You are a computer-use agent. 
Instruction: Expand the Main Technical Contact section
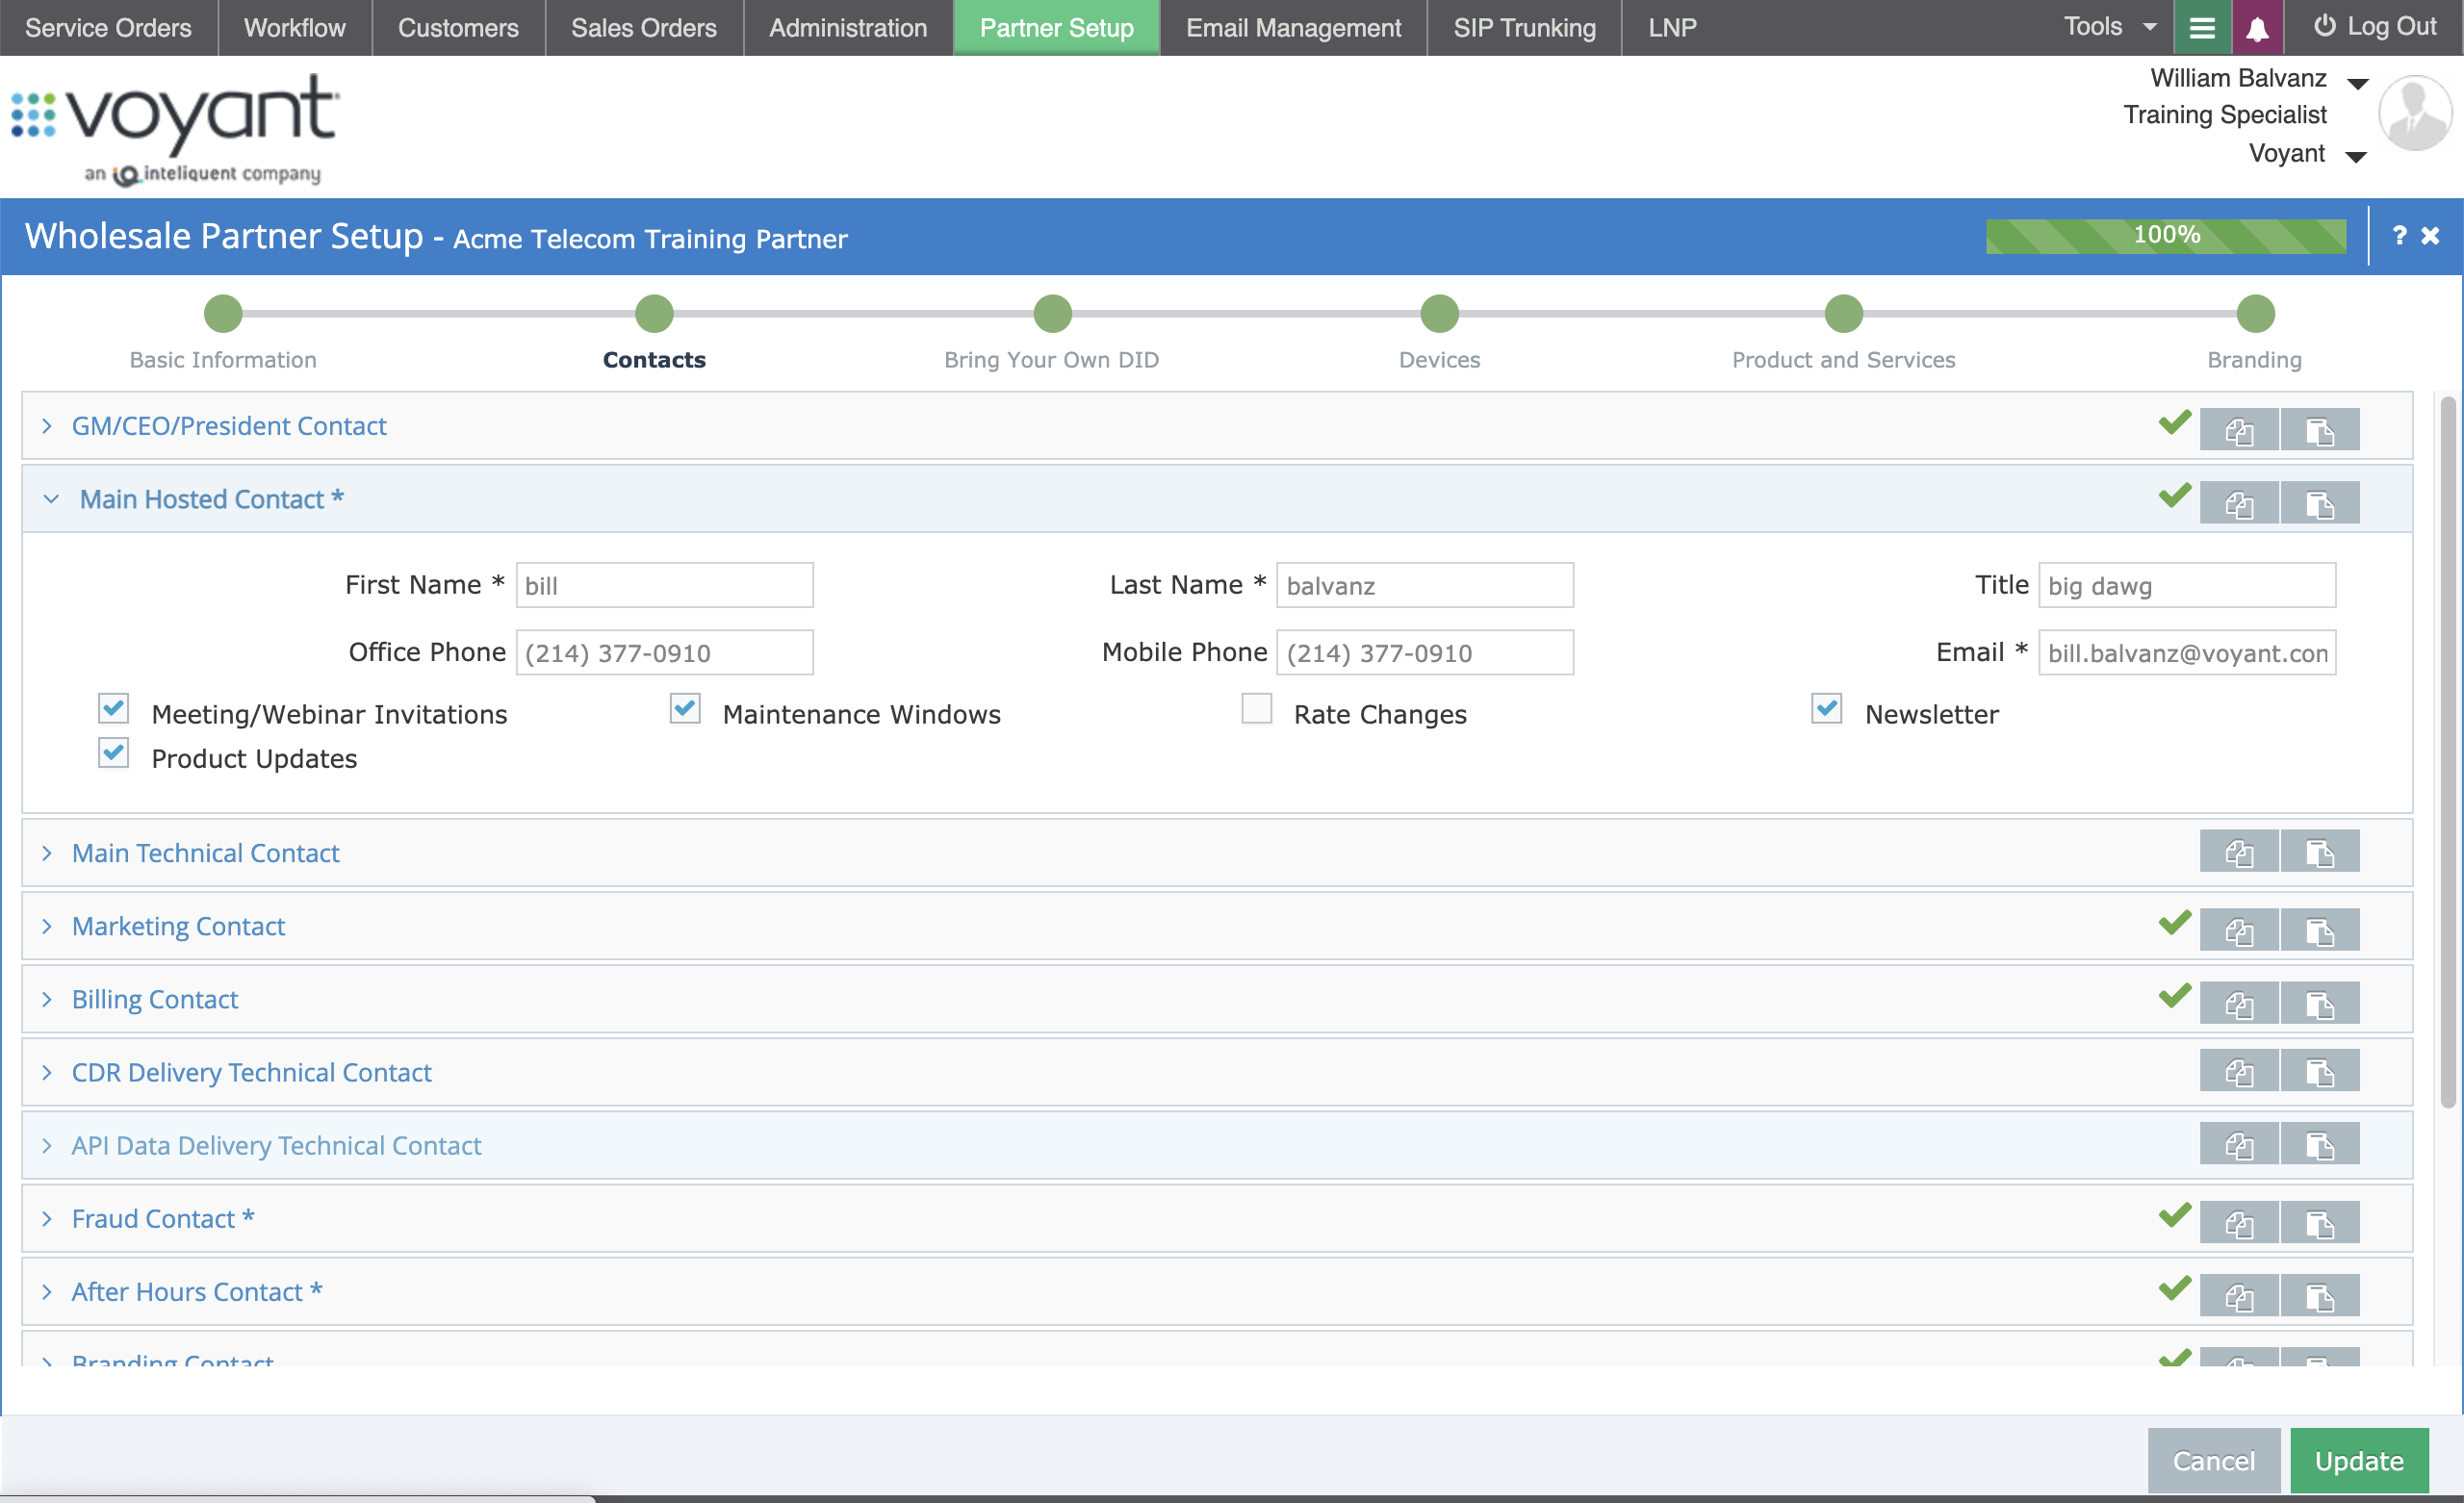(x=205, y=852)
